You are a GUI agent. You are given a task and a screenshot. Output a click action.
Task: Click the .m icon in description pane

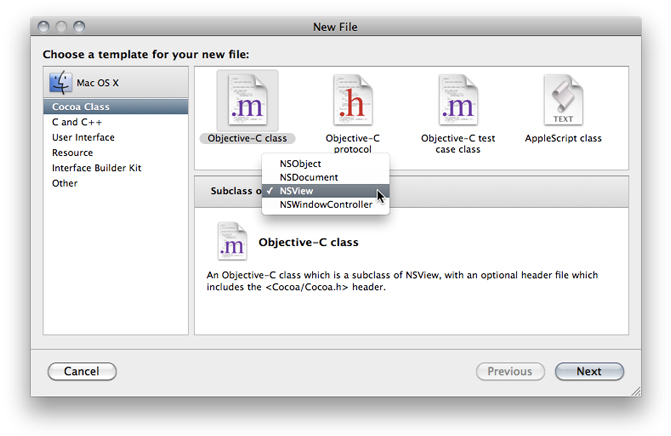232,242
